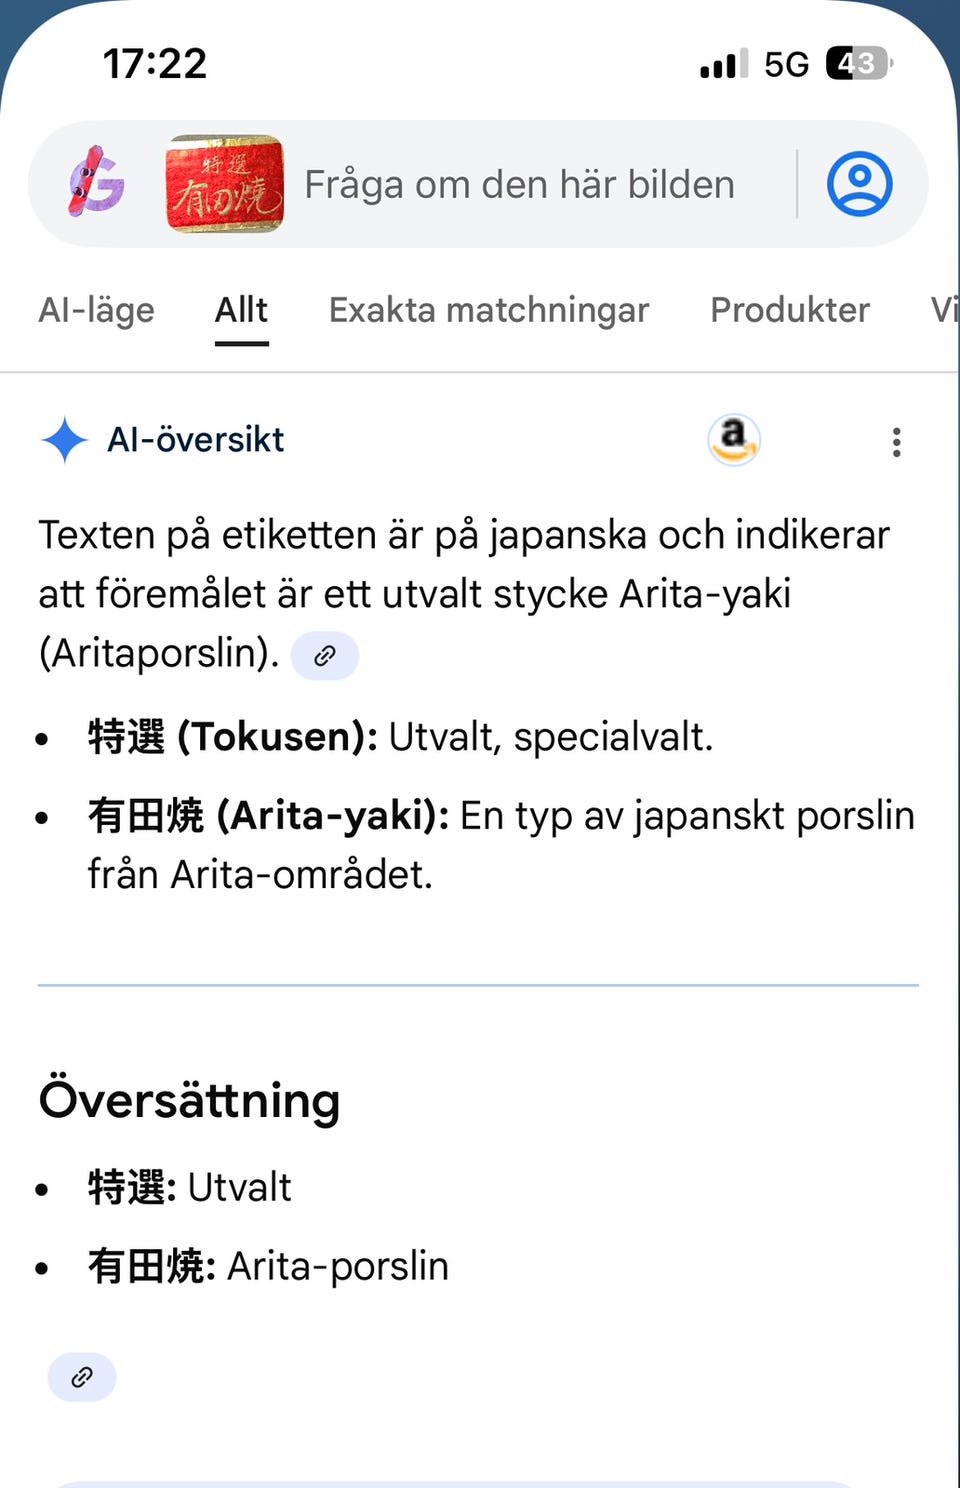Open Exakta matchningar tab

click(488, 310)
